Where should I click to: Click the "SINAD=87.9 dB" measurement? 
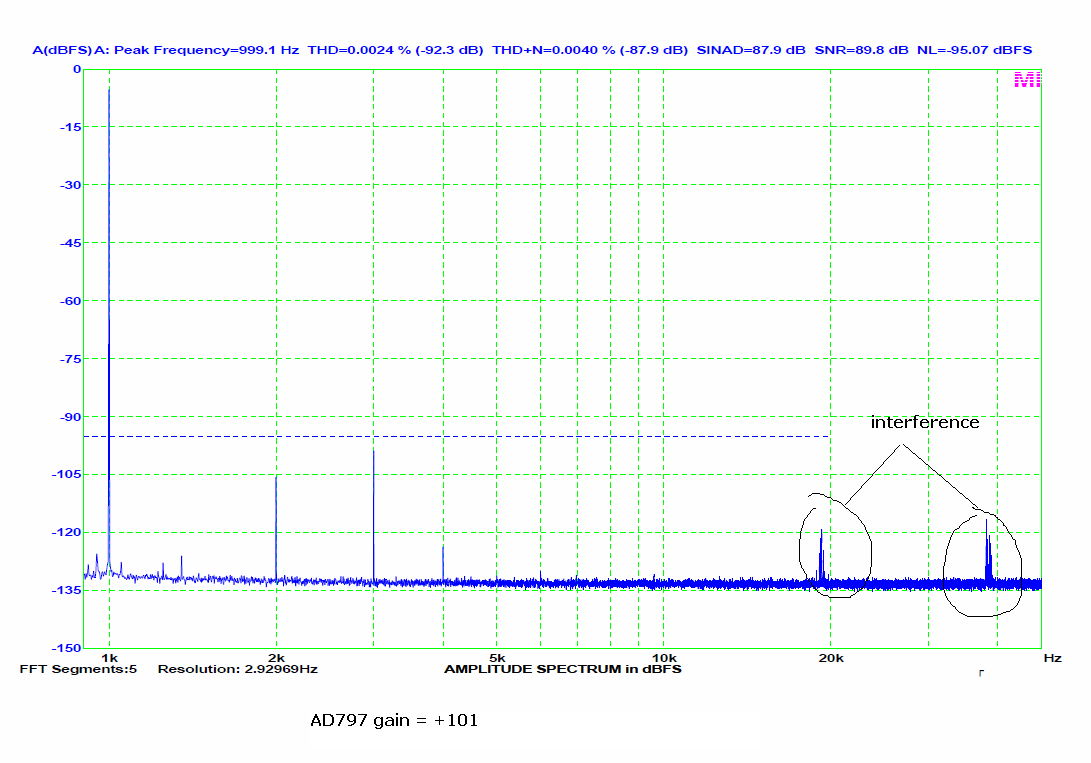pos(751,50)
